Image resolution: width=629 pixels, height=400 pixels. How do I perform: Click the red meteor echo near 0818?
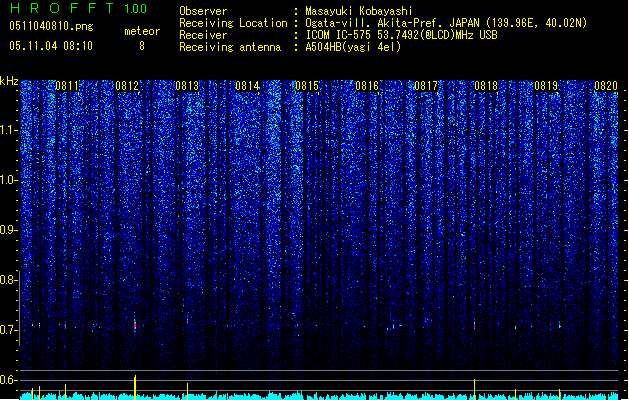tap(475, 325)
